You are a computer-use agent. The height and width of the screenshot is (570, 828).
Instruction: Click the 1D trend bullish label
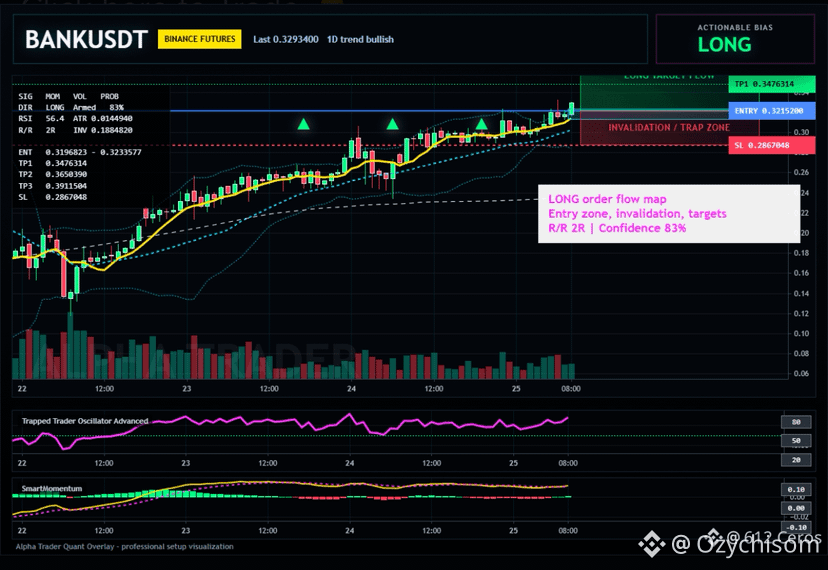point(360,40)
